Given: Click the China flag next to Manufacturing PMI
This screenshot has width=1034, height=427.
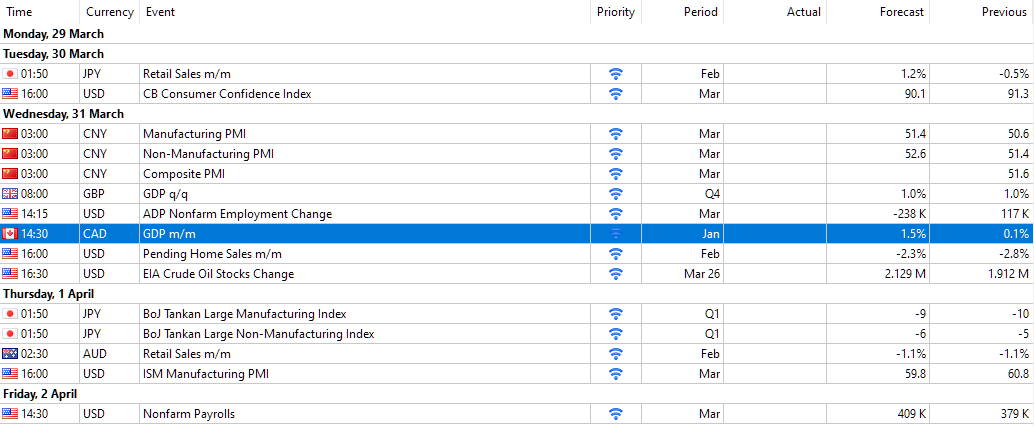Looking at the screenshot, I should [x=10, y=134].
